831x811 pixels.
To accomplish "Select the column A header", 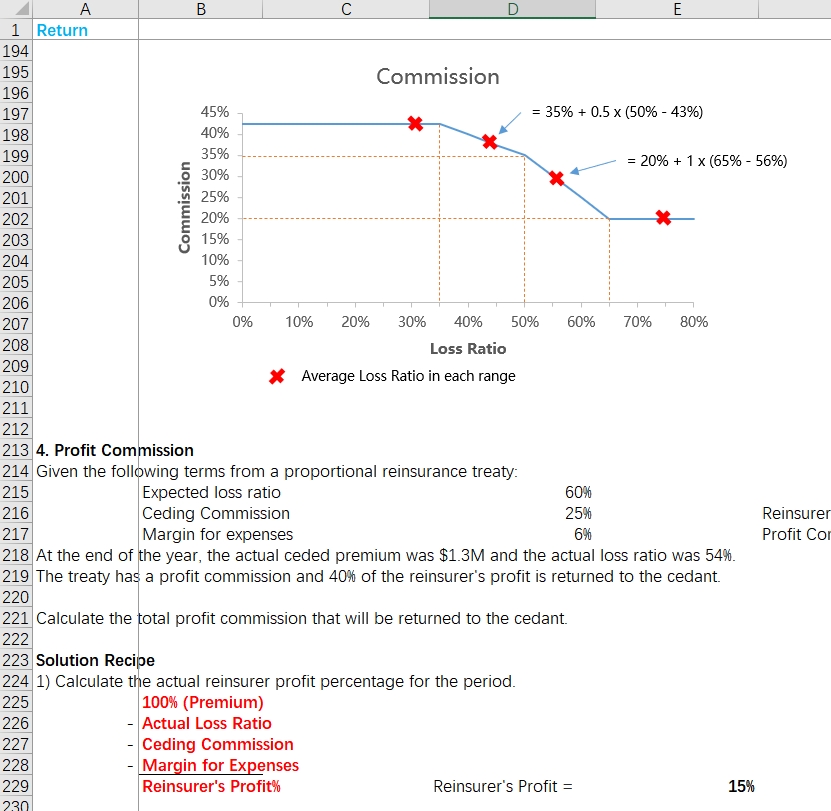I will (85, 9).
